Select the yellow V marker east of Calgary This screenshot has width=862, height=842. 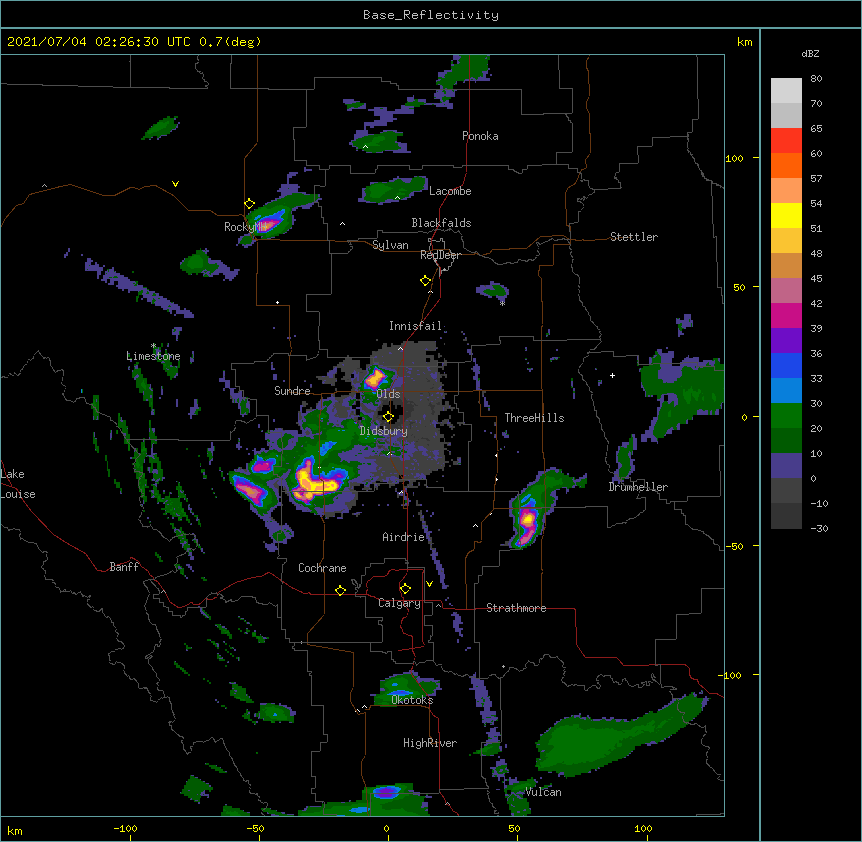(429, 584)
